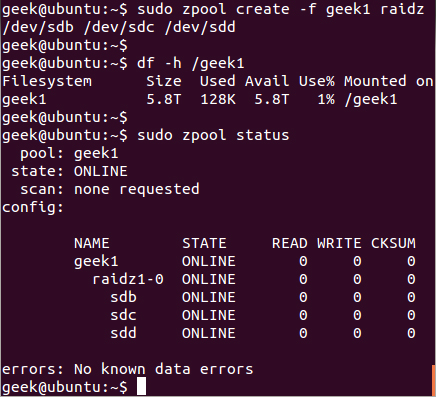436x397 pixels.
Task: Click the 'raidz1-0' vdev name
Action: tap(128, 279)
